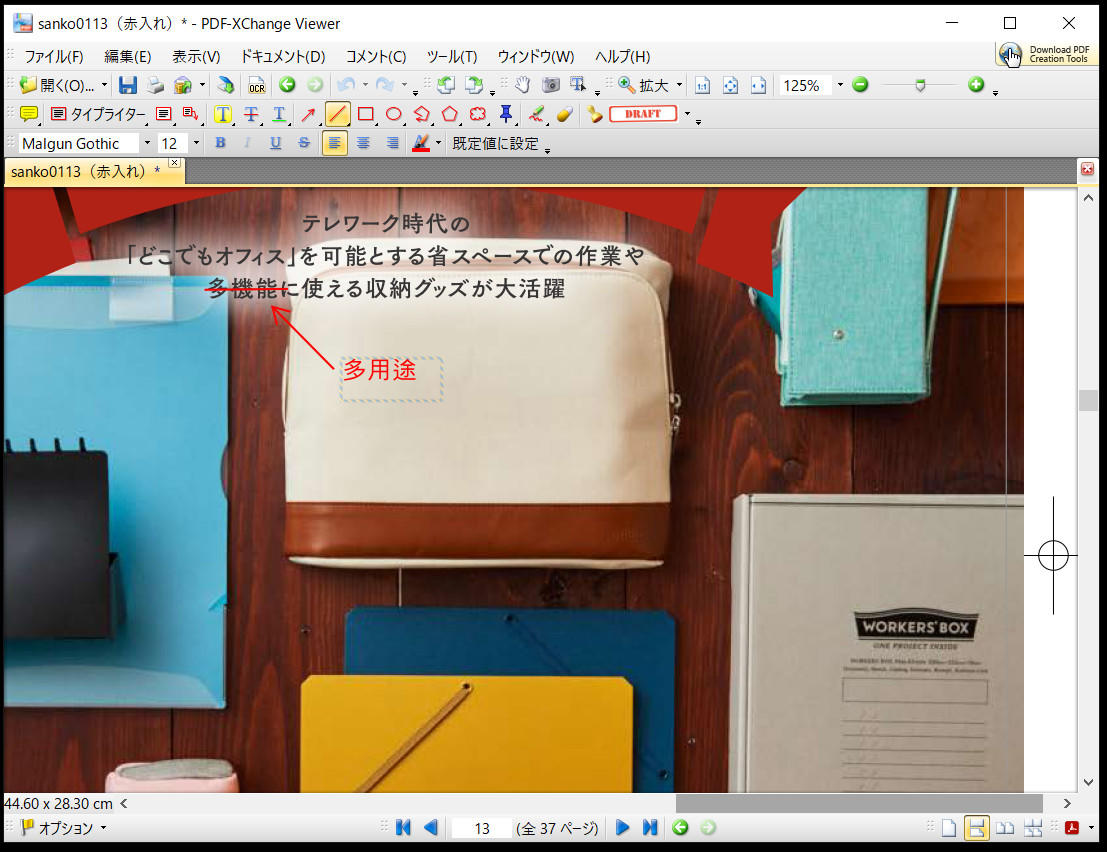Screen dimensions: 1107x852
Task: Enable center text alignment
Action: point(363,143)
